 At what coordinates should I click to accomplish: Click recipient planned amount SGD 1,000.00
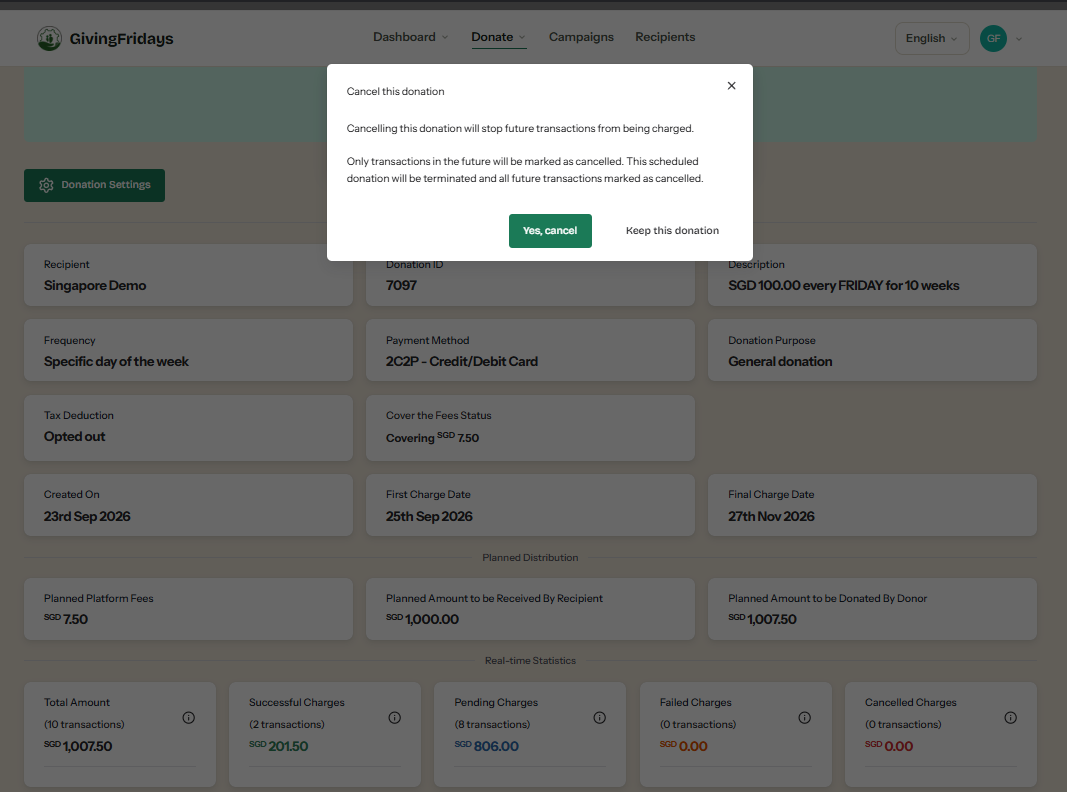(x=422, y=619)
